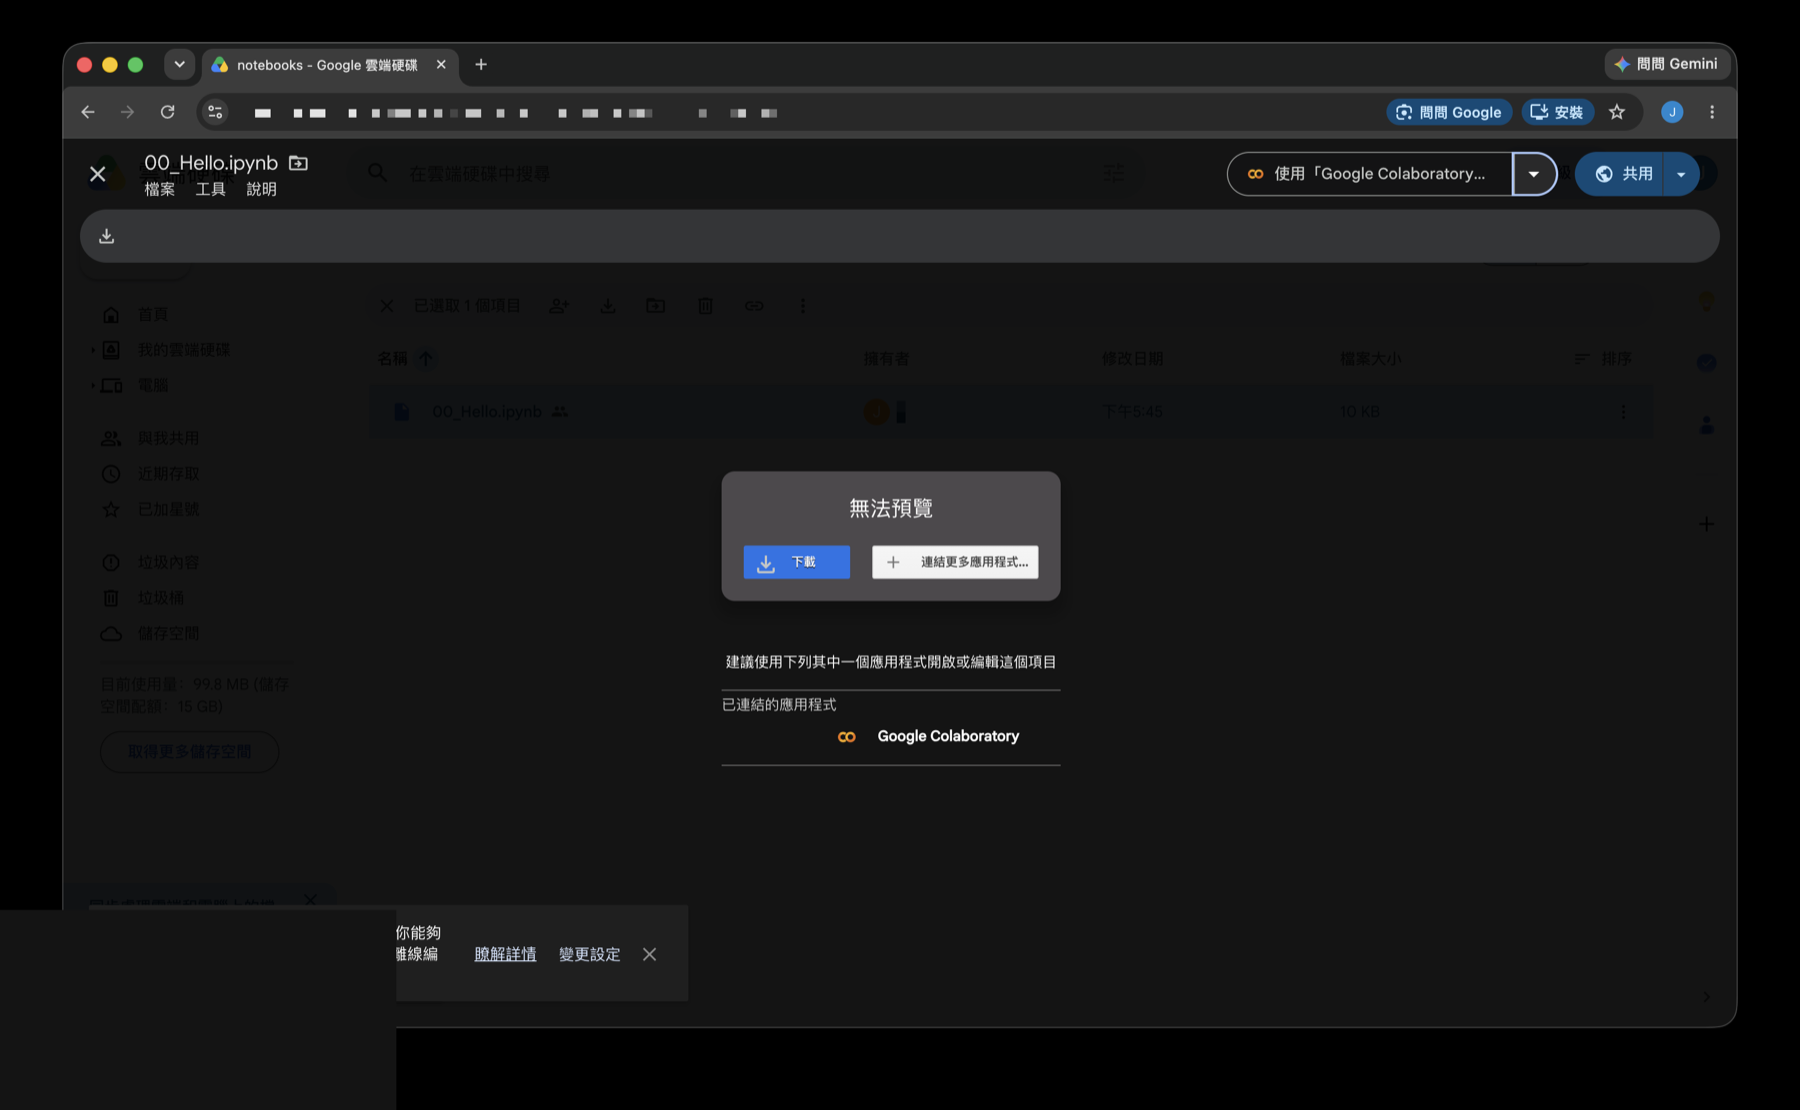Click 變更設定 in the notification
The height and width of the screenshot is (1110, 1800).
[x=590, y=954]
